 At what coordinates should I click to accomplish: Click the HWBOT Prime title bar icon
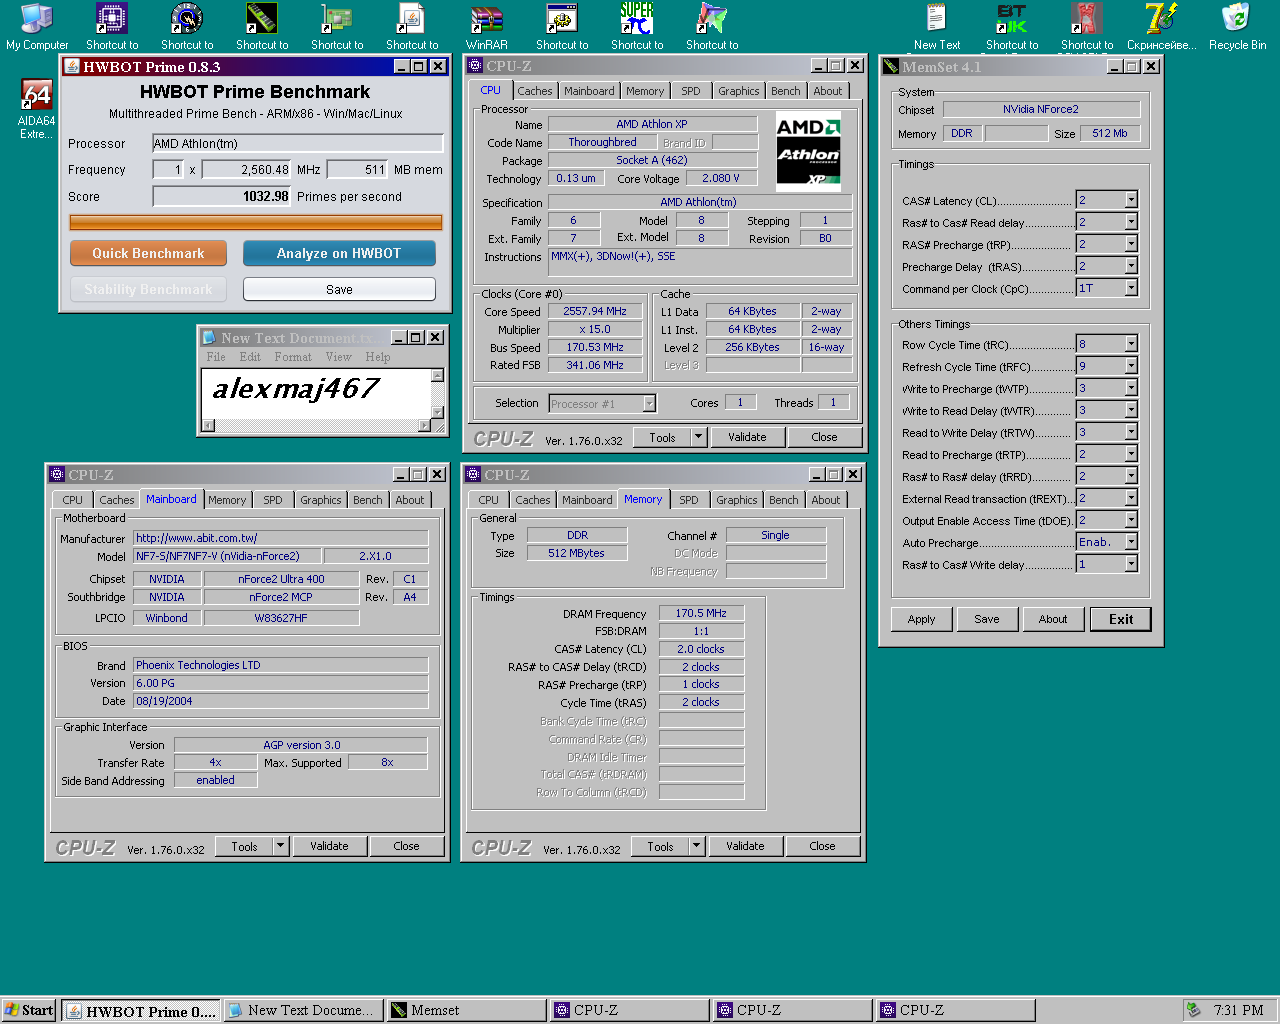[72, 67]
